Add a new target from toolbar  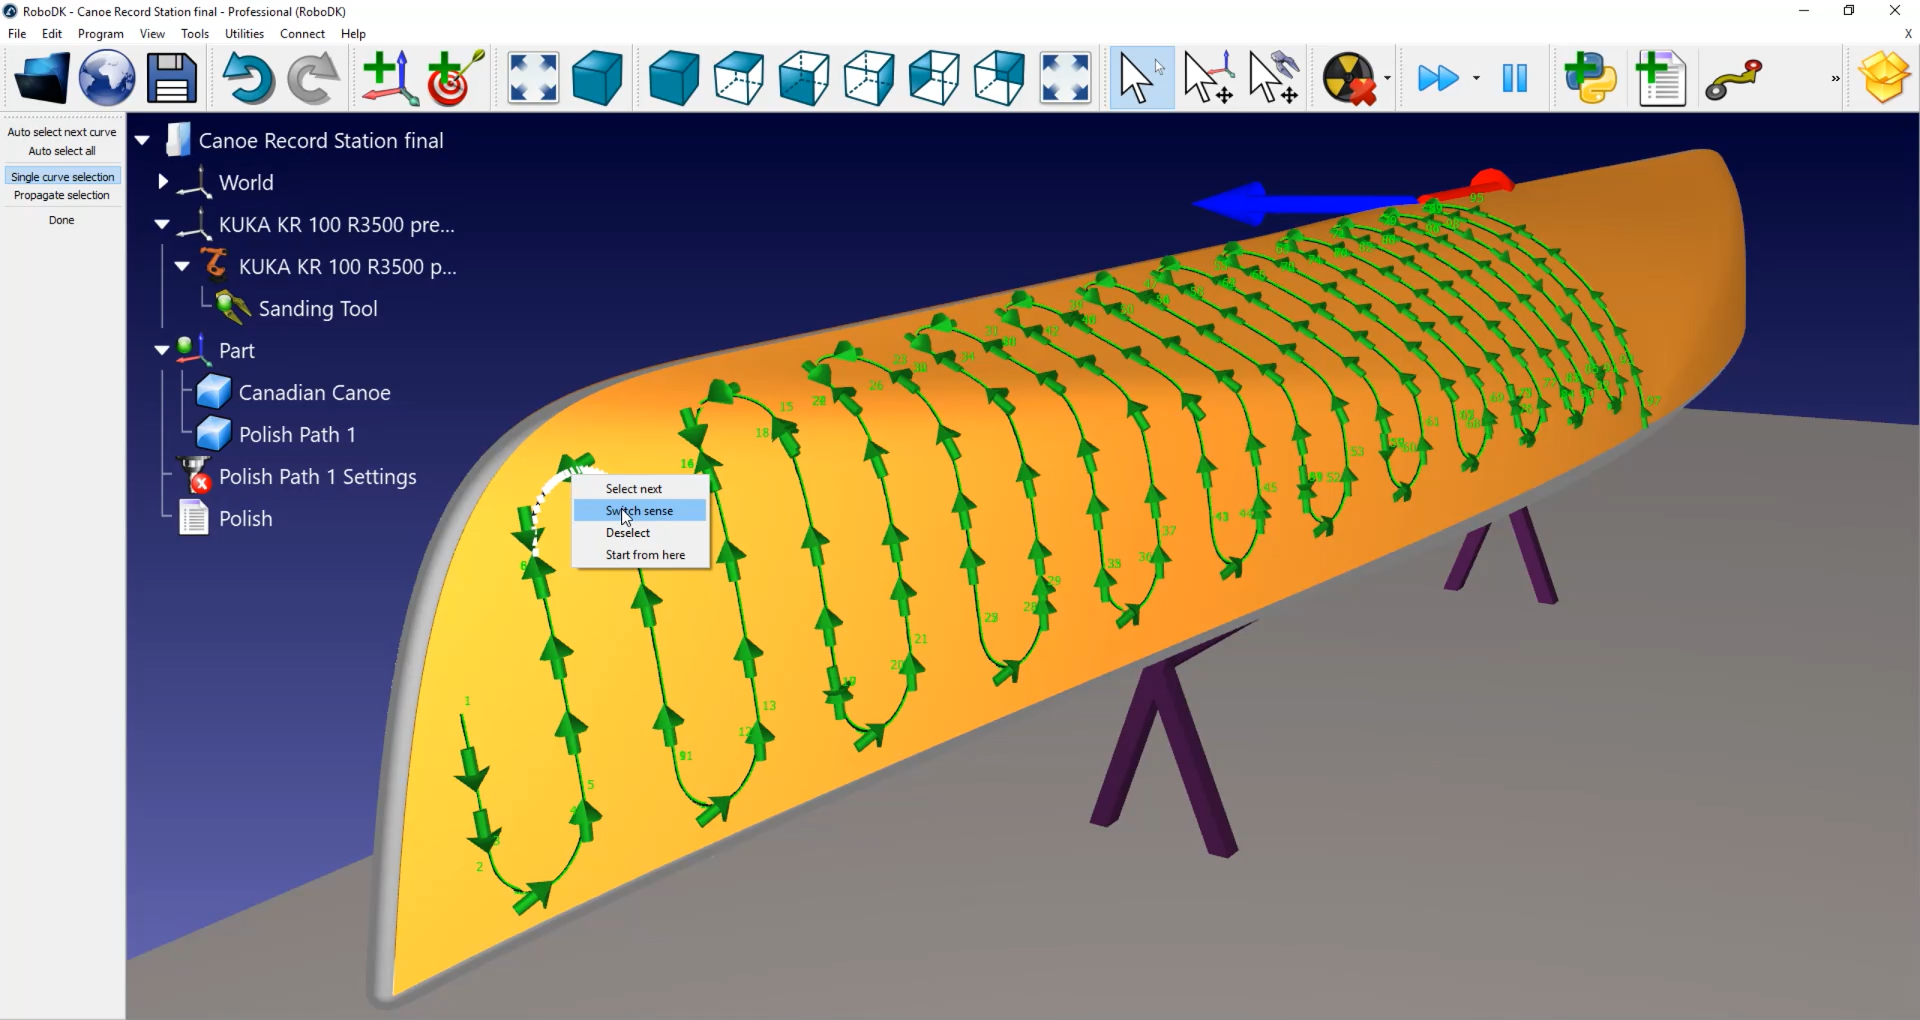pyautogui.click(x=455, y=78)
